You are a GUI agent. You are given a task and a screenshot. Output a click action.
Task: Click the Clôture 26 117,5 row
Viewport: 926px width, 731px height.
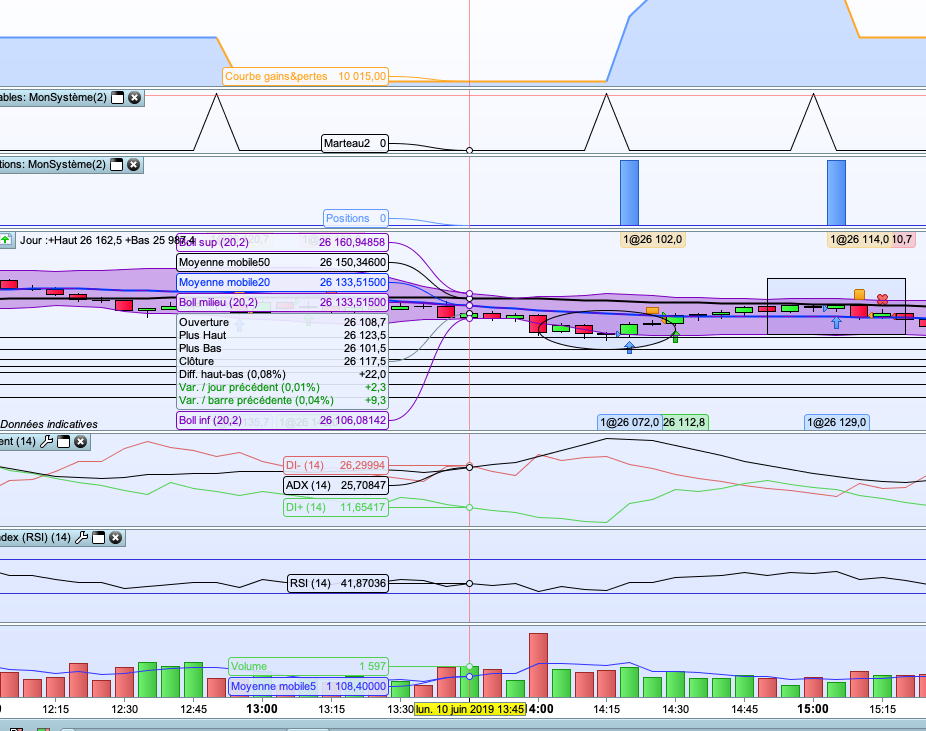coord(282,361)
